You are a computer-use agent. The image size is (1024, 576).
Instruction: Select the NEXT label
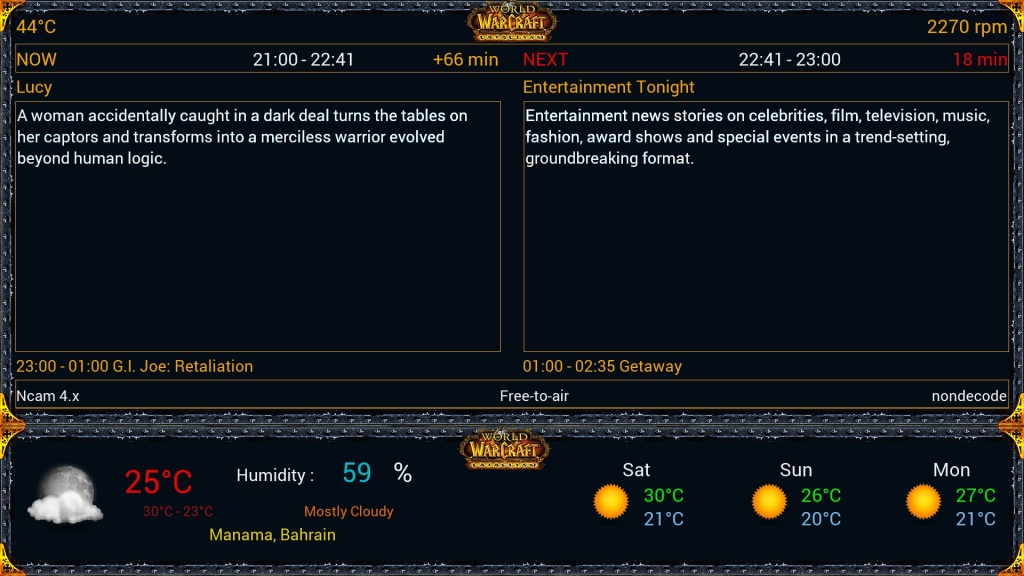point(545,59)
